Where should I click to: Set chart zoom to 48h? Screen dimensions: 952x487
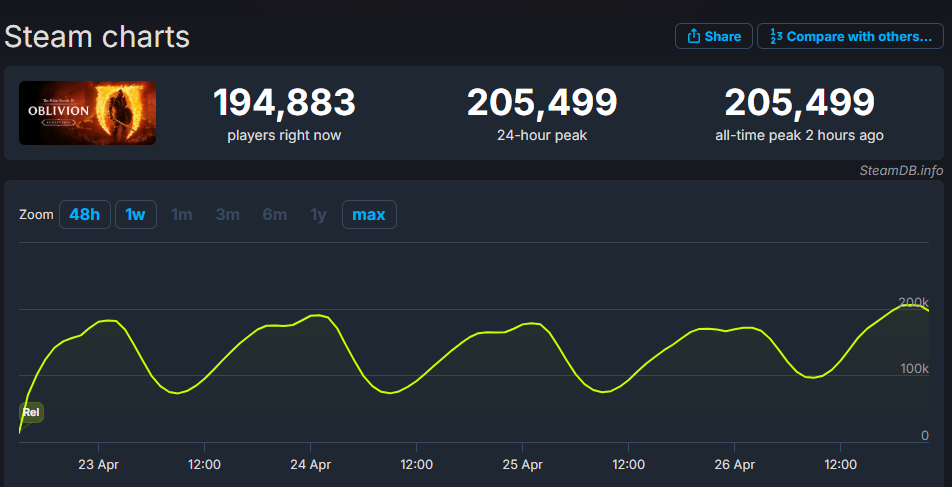click(85, 214)
